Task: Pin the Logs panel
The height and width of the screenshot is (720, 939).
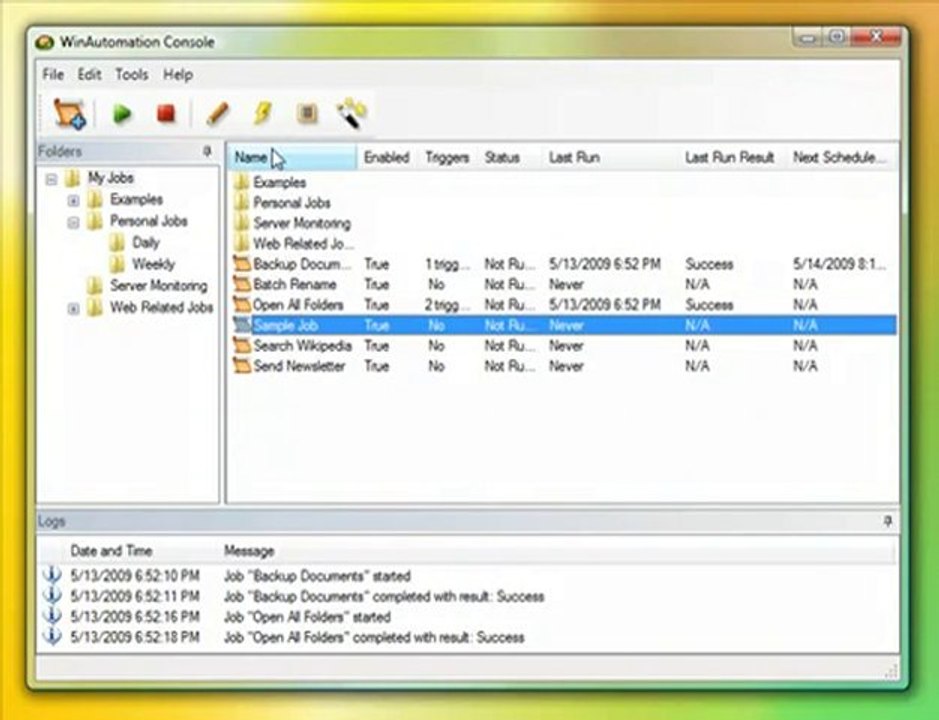Action: click(x=888, y=521)
